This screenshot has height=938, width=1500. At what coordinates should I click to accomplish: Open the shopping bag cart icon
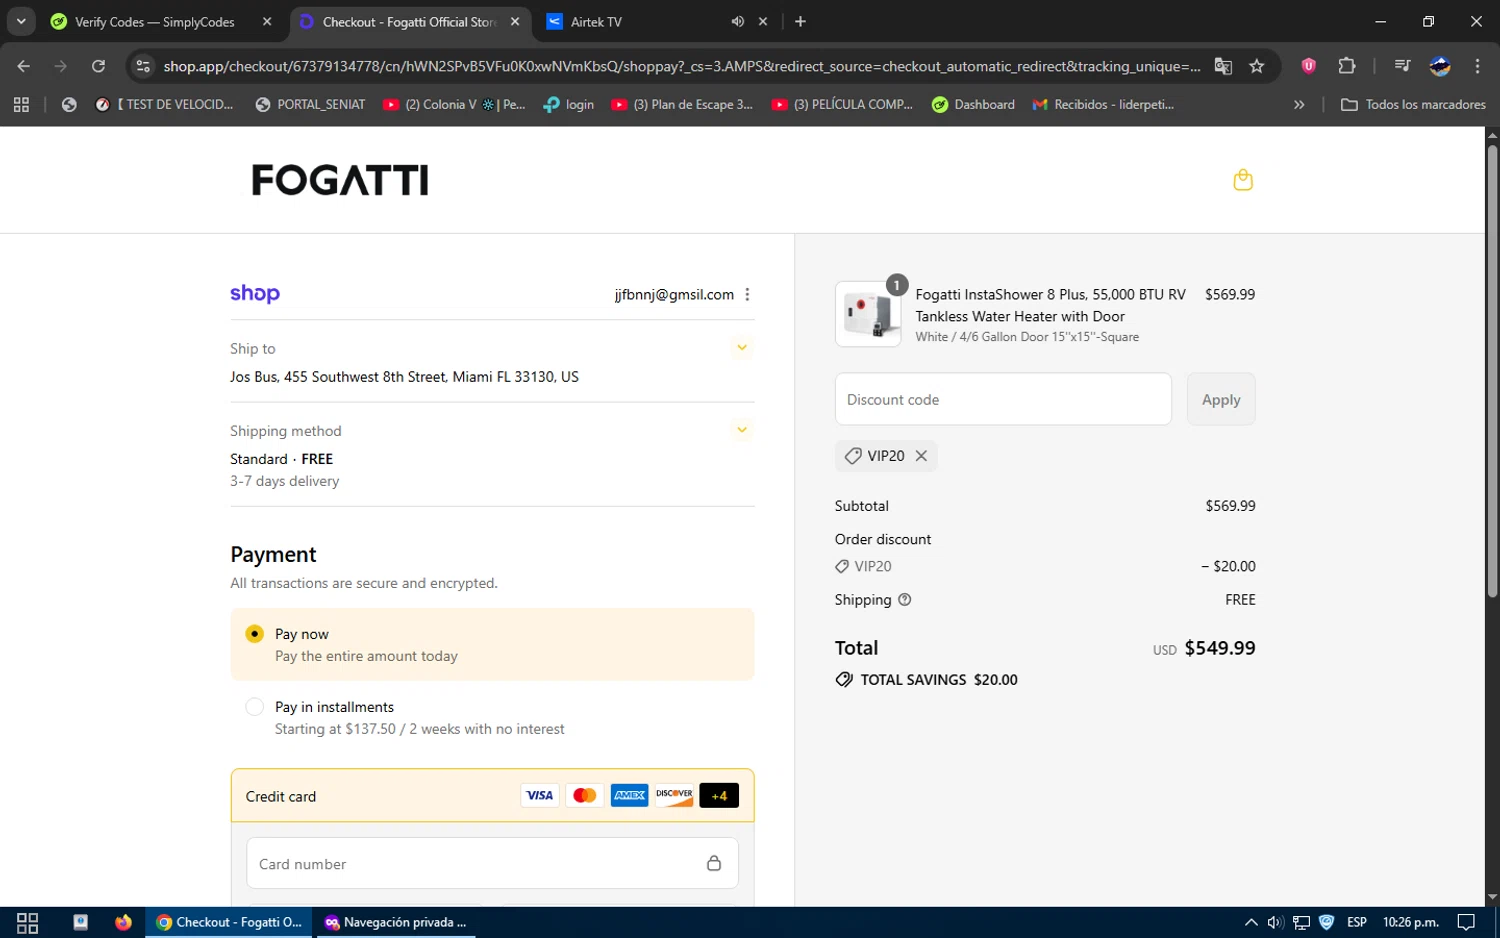point(1243,180)
